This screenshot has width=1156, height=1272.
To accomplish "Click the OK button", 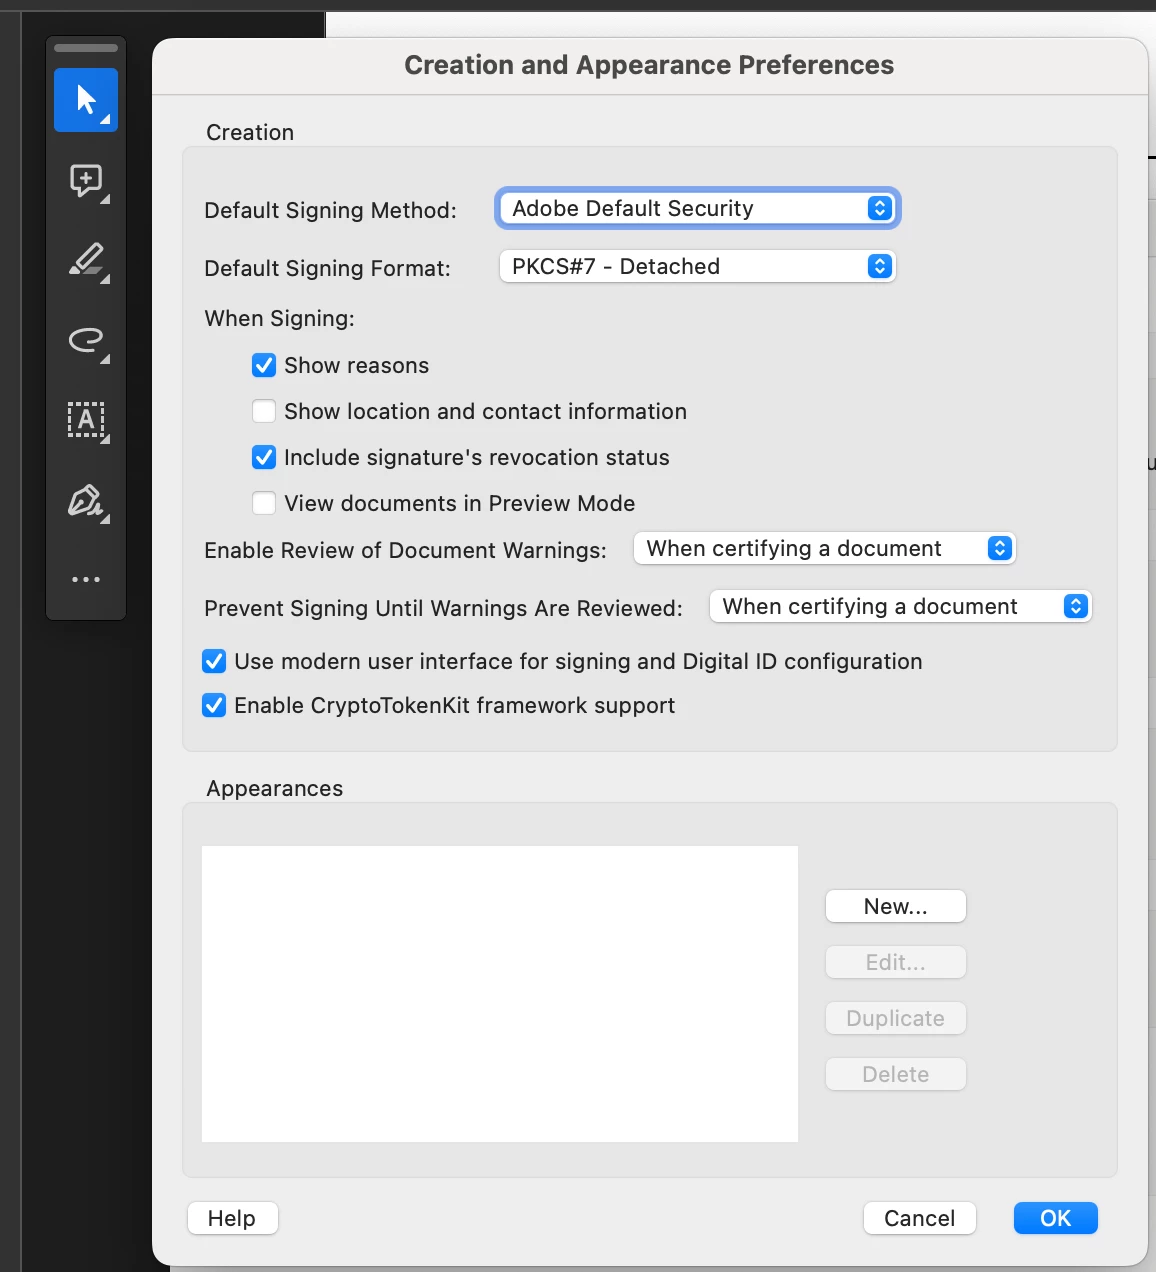I will click(1056, 1218).
